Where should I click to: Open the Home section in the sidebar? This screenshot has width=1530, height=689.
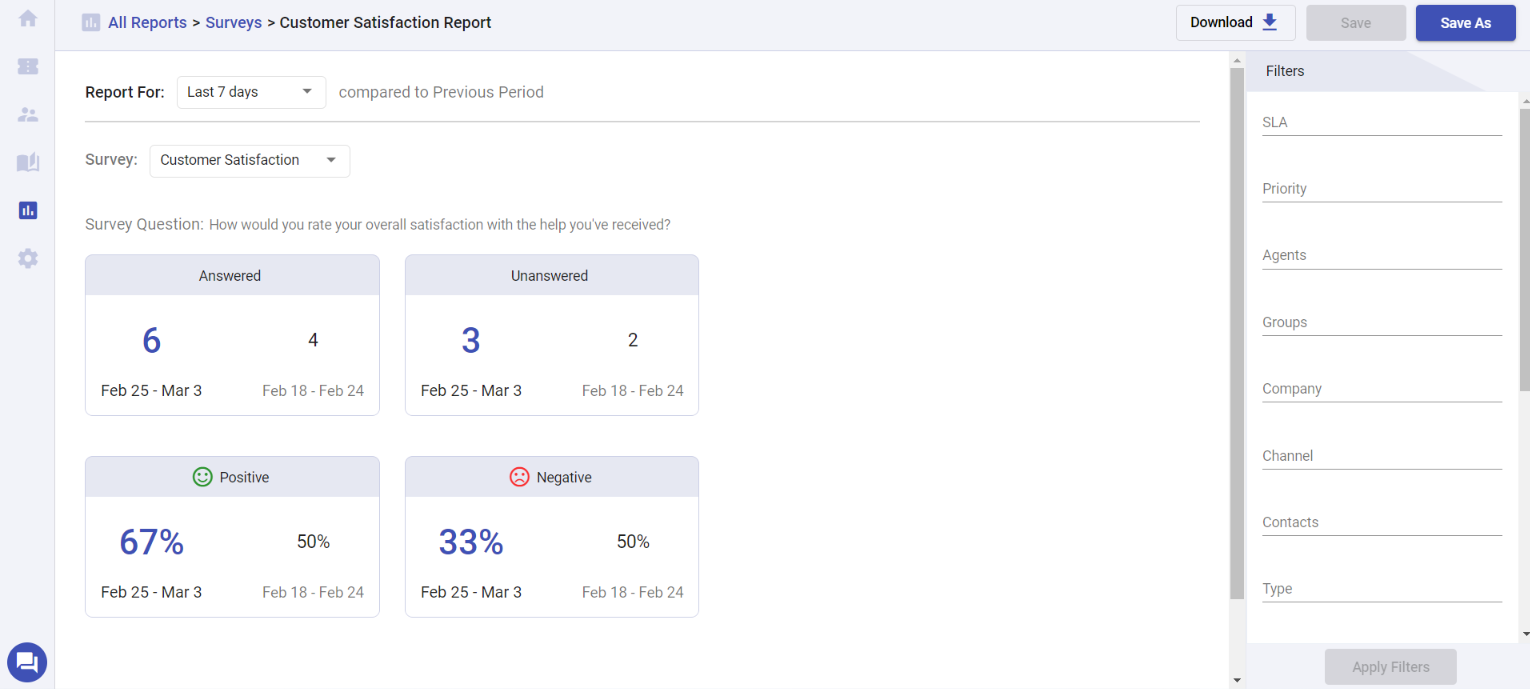tap(27, 18)
